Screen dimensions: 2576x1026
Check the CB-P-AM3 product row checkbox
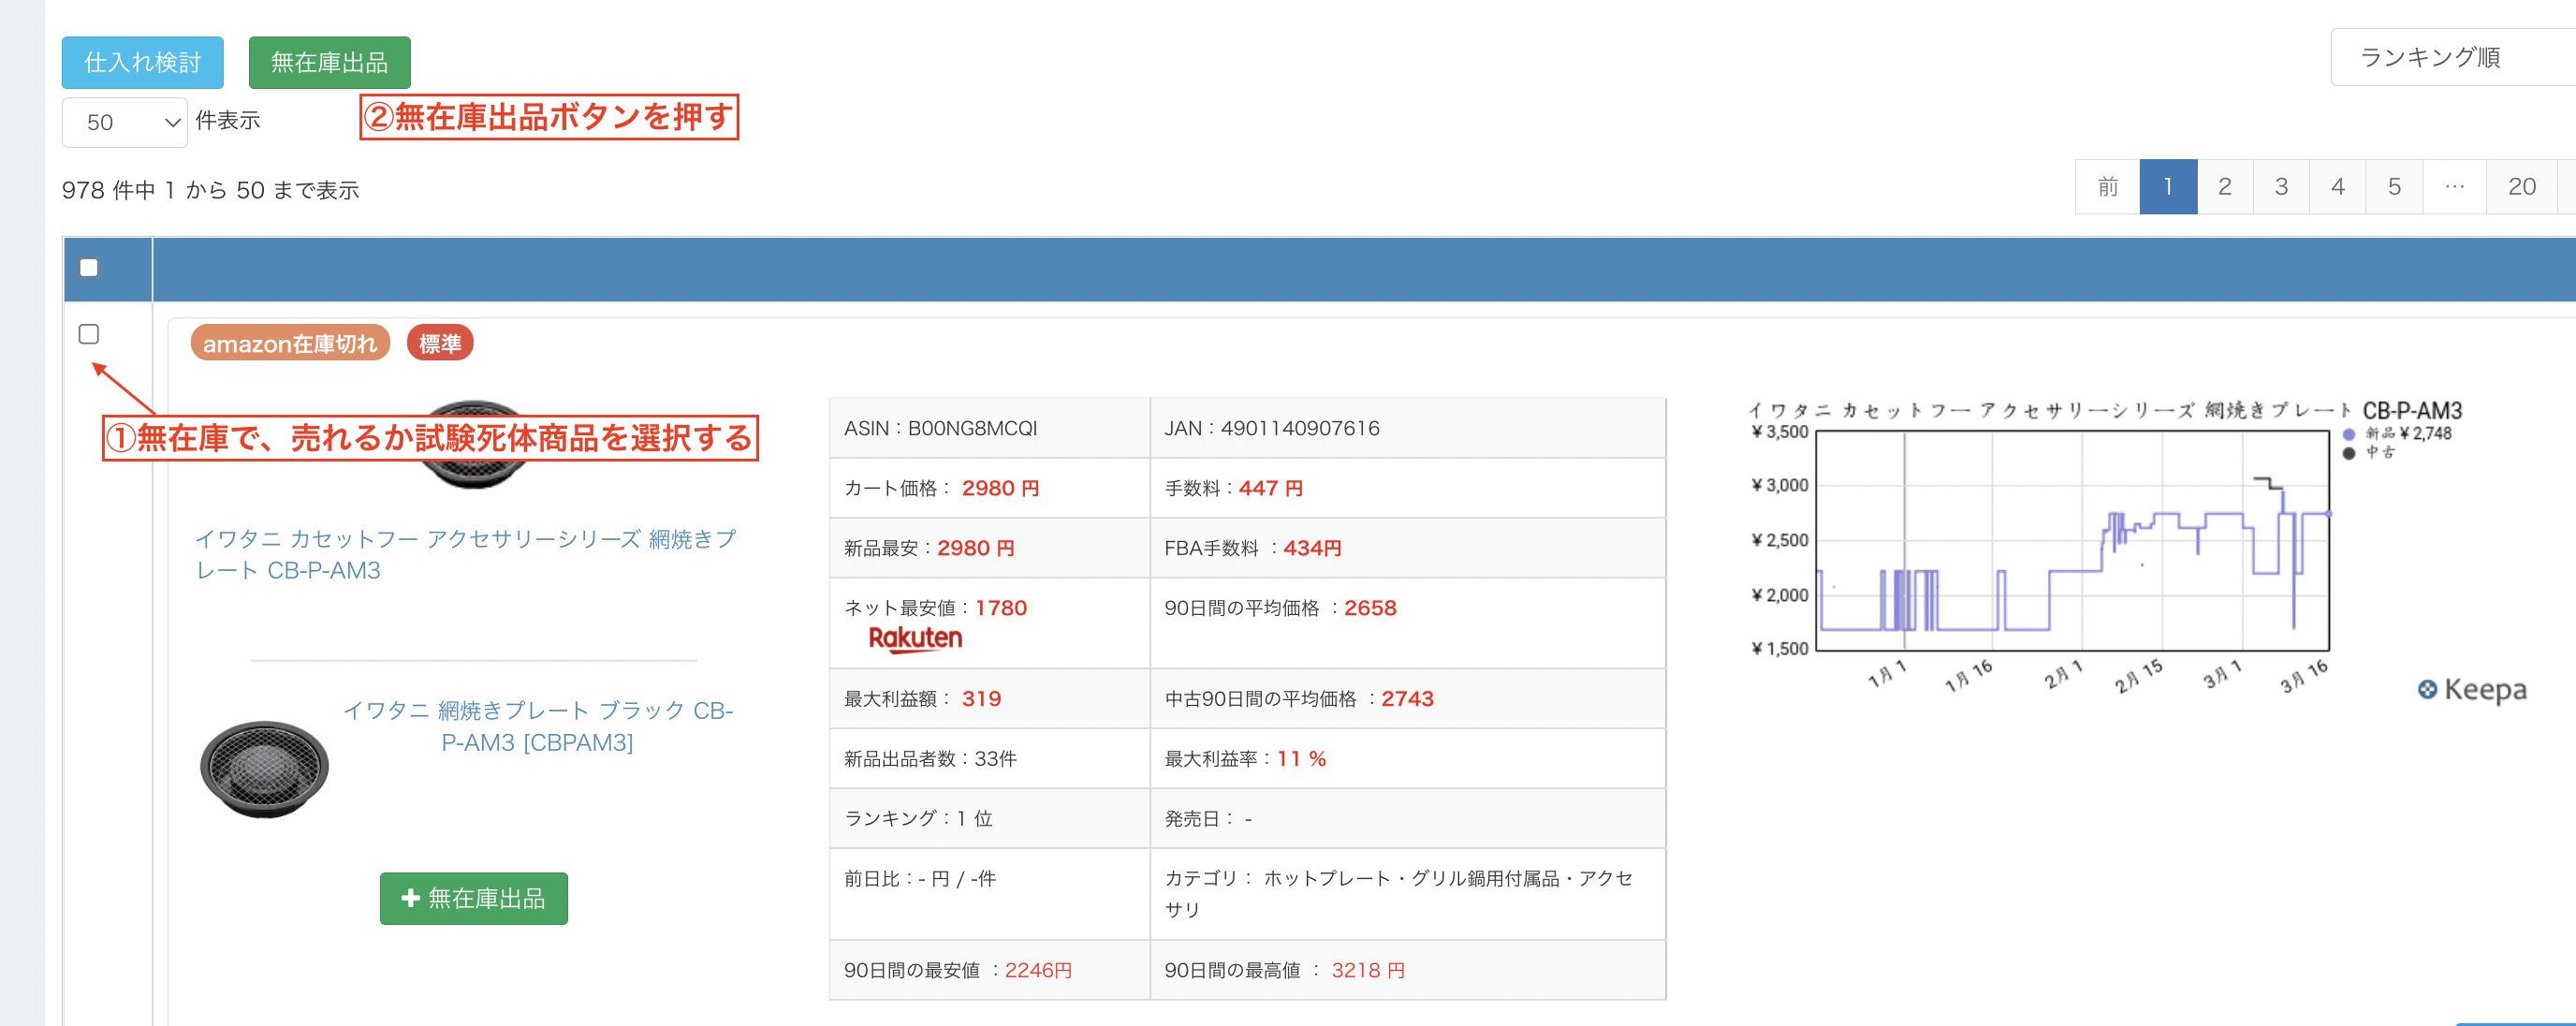89,334
